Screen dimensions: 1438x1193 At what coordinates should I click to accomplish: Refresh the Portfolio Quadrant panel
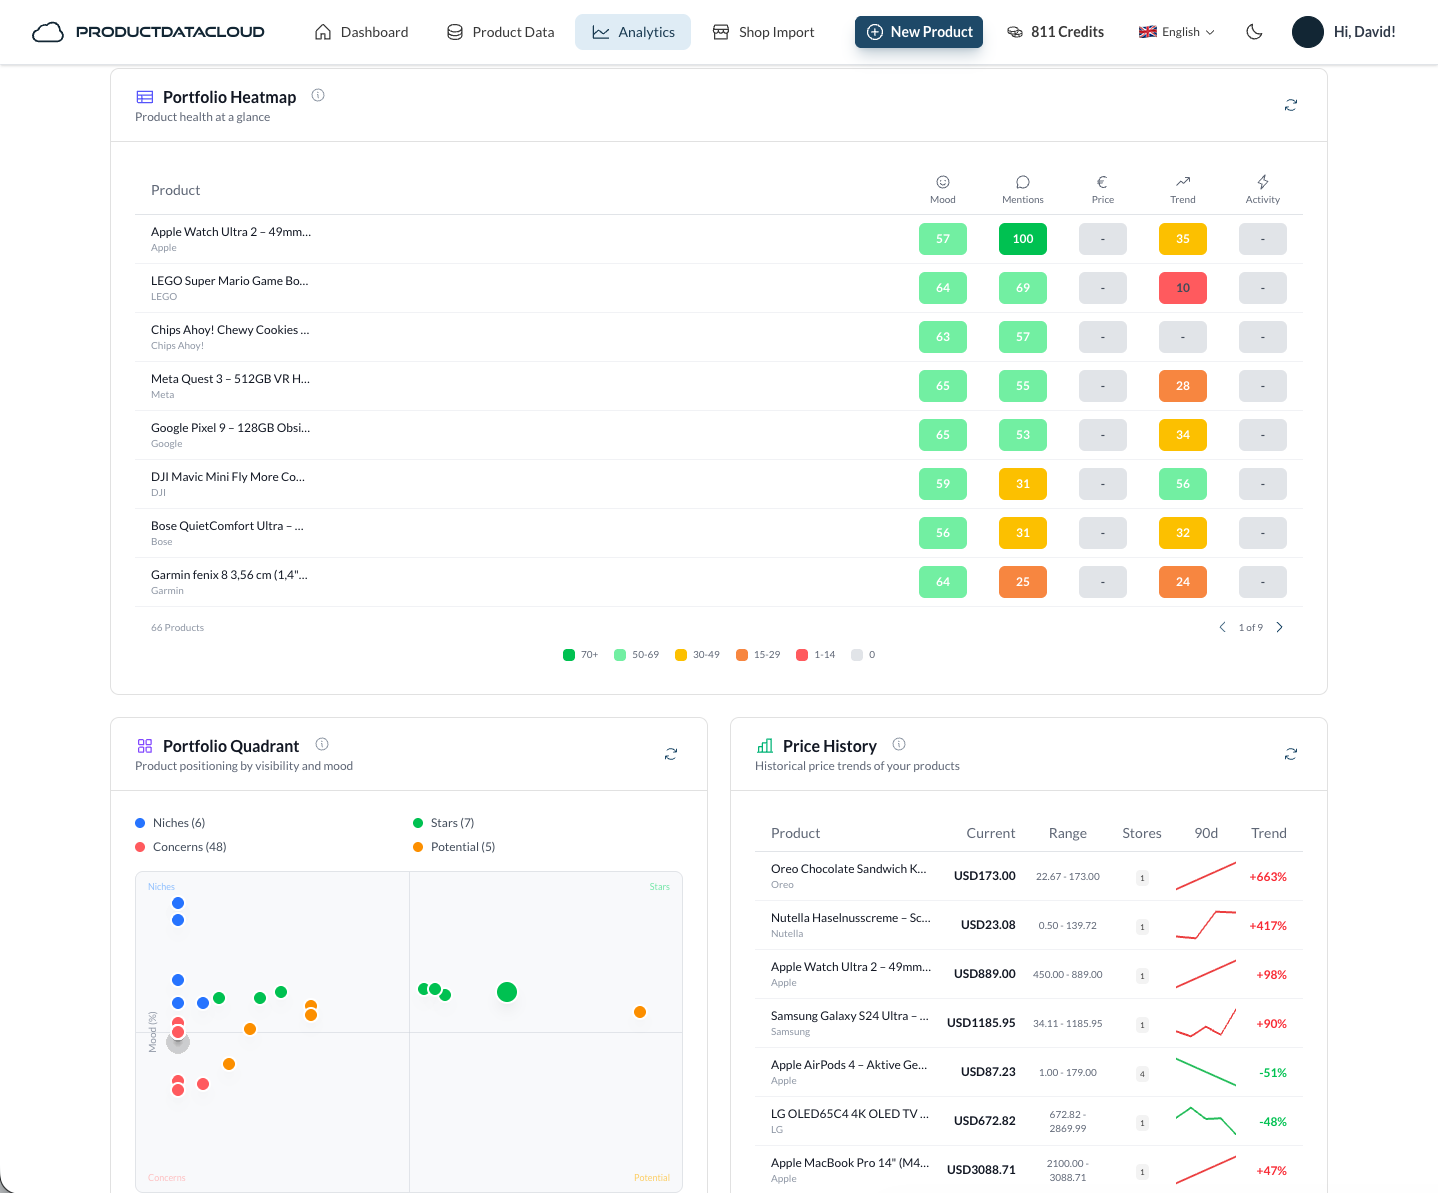point(671,754)
